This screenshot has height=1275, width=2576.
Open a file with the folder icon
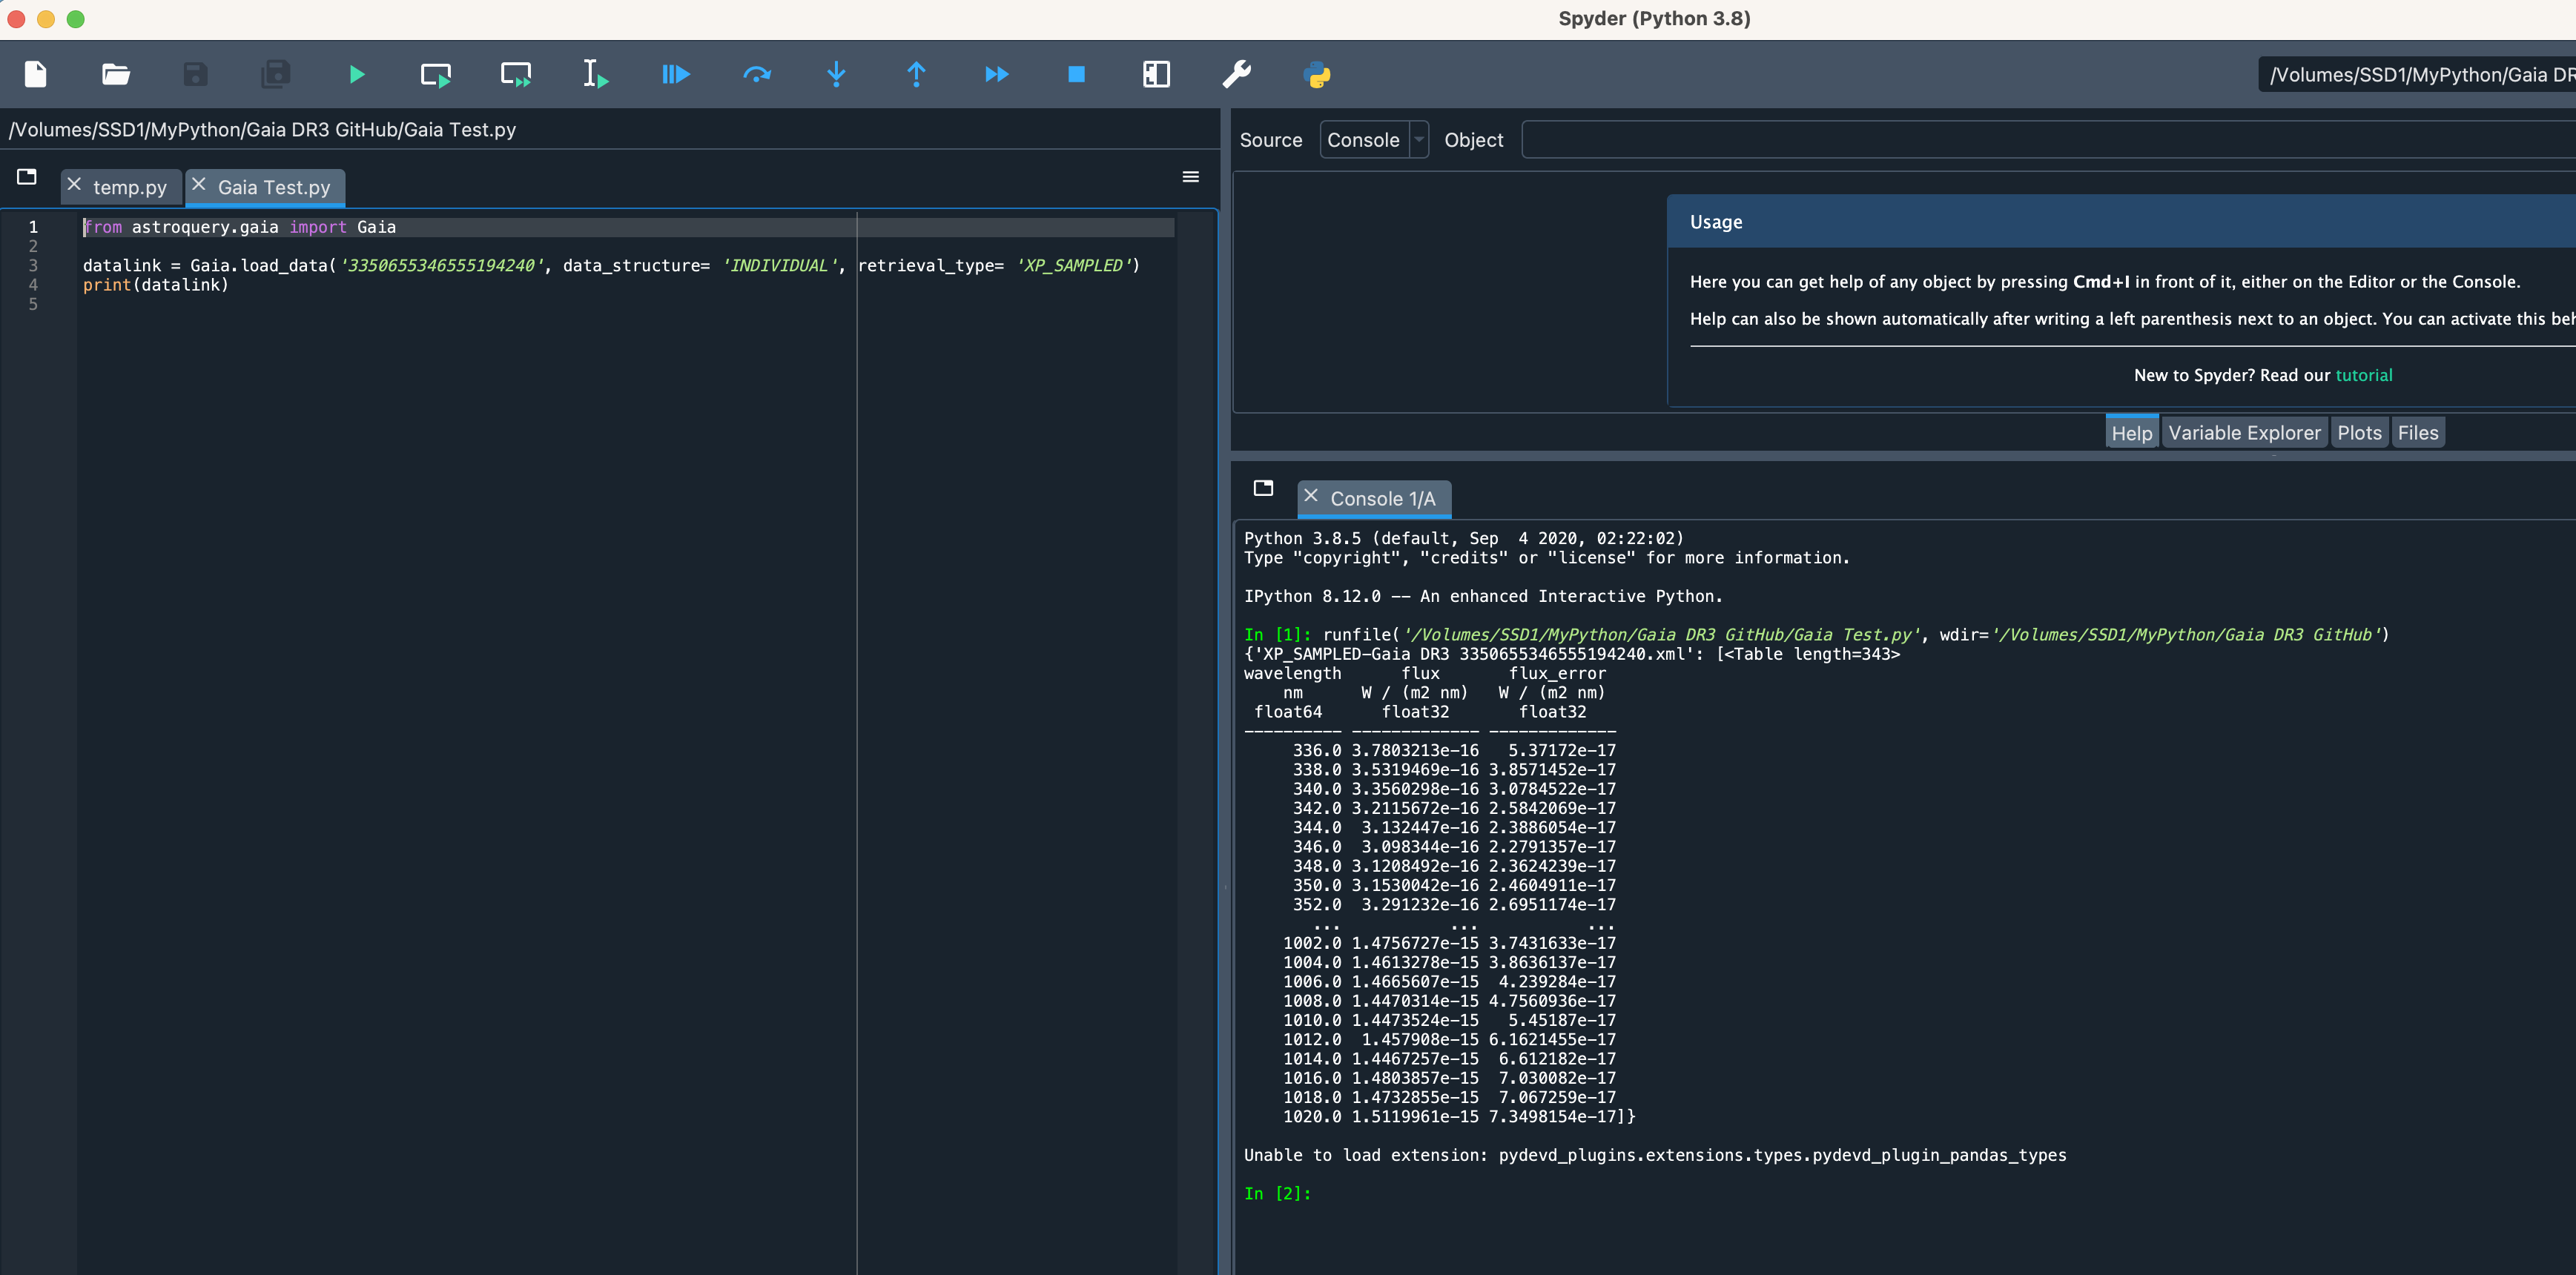116,74
